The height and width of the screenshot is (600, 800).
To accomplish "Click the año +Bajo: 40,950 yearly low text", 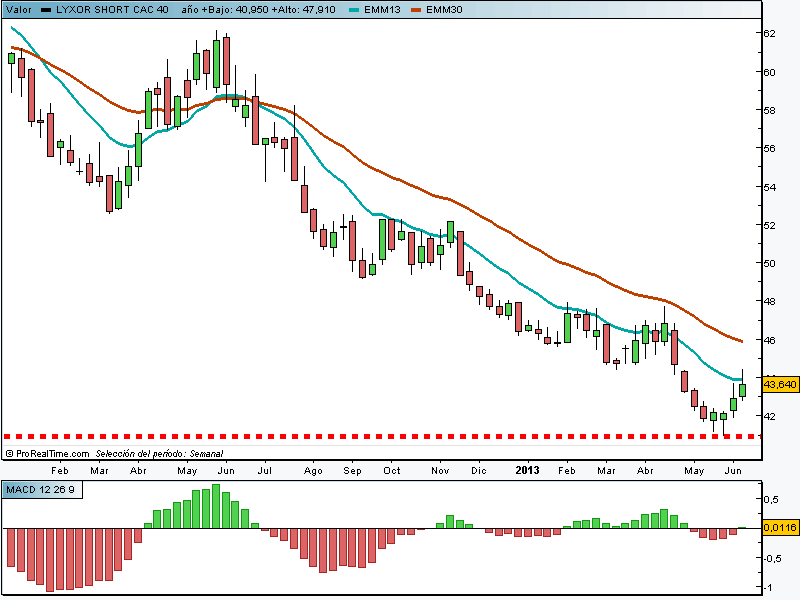I will click(212, 9).
